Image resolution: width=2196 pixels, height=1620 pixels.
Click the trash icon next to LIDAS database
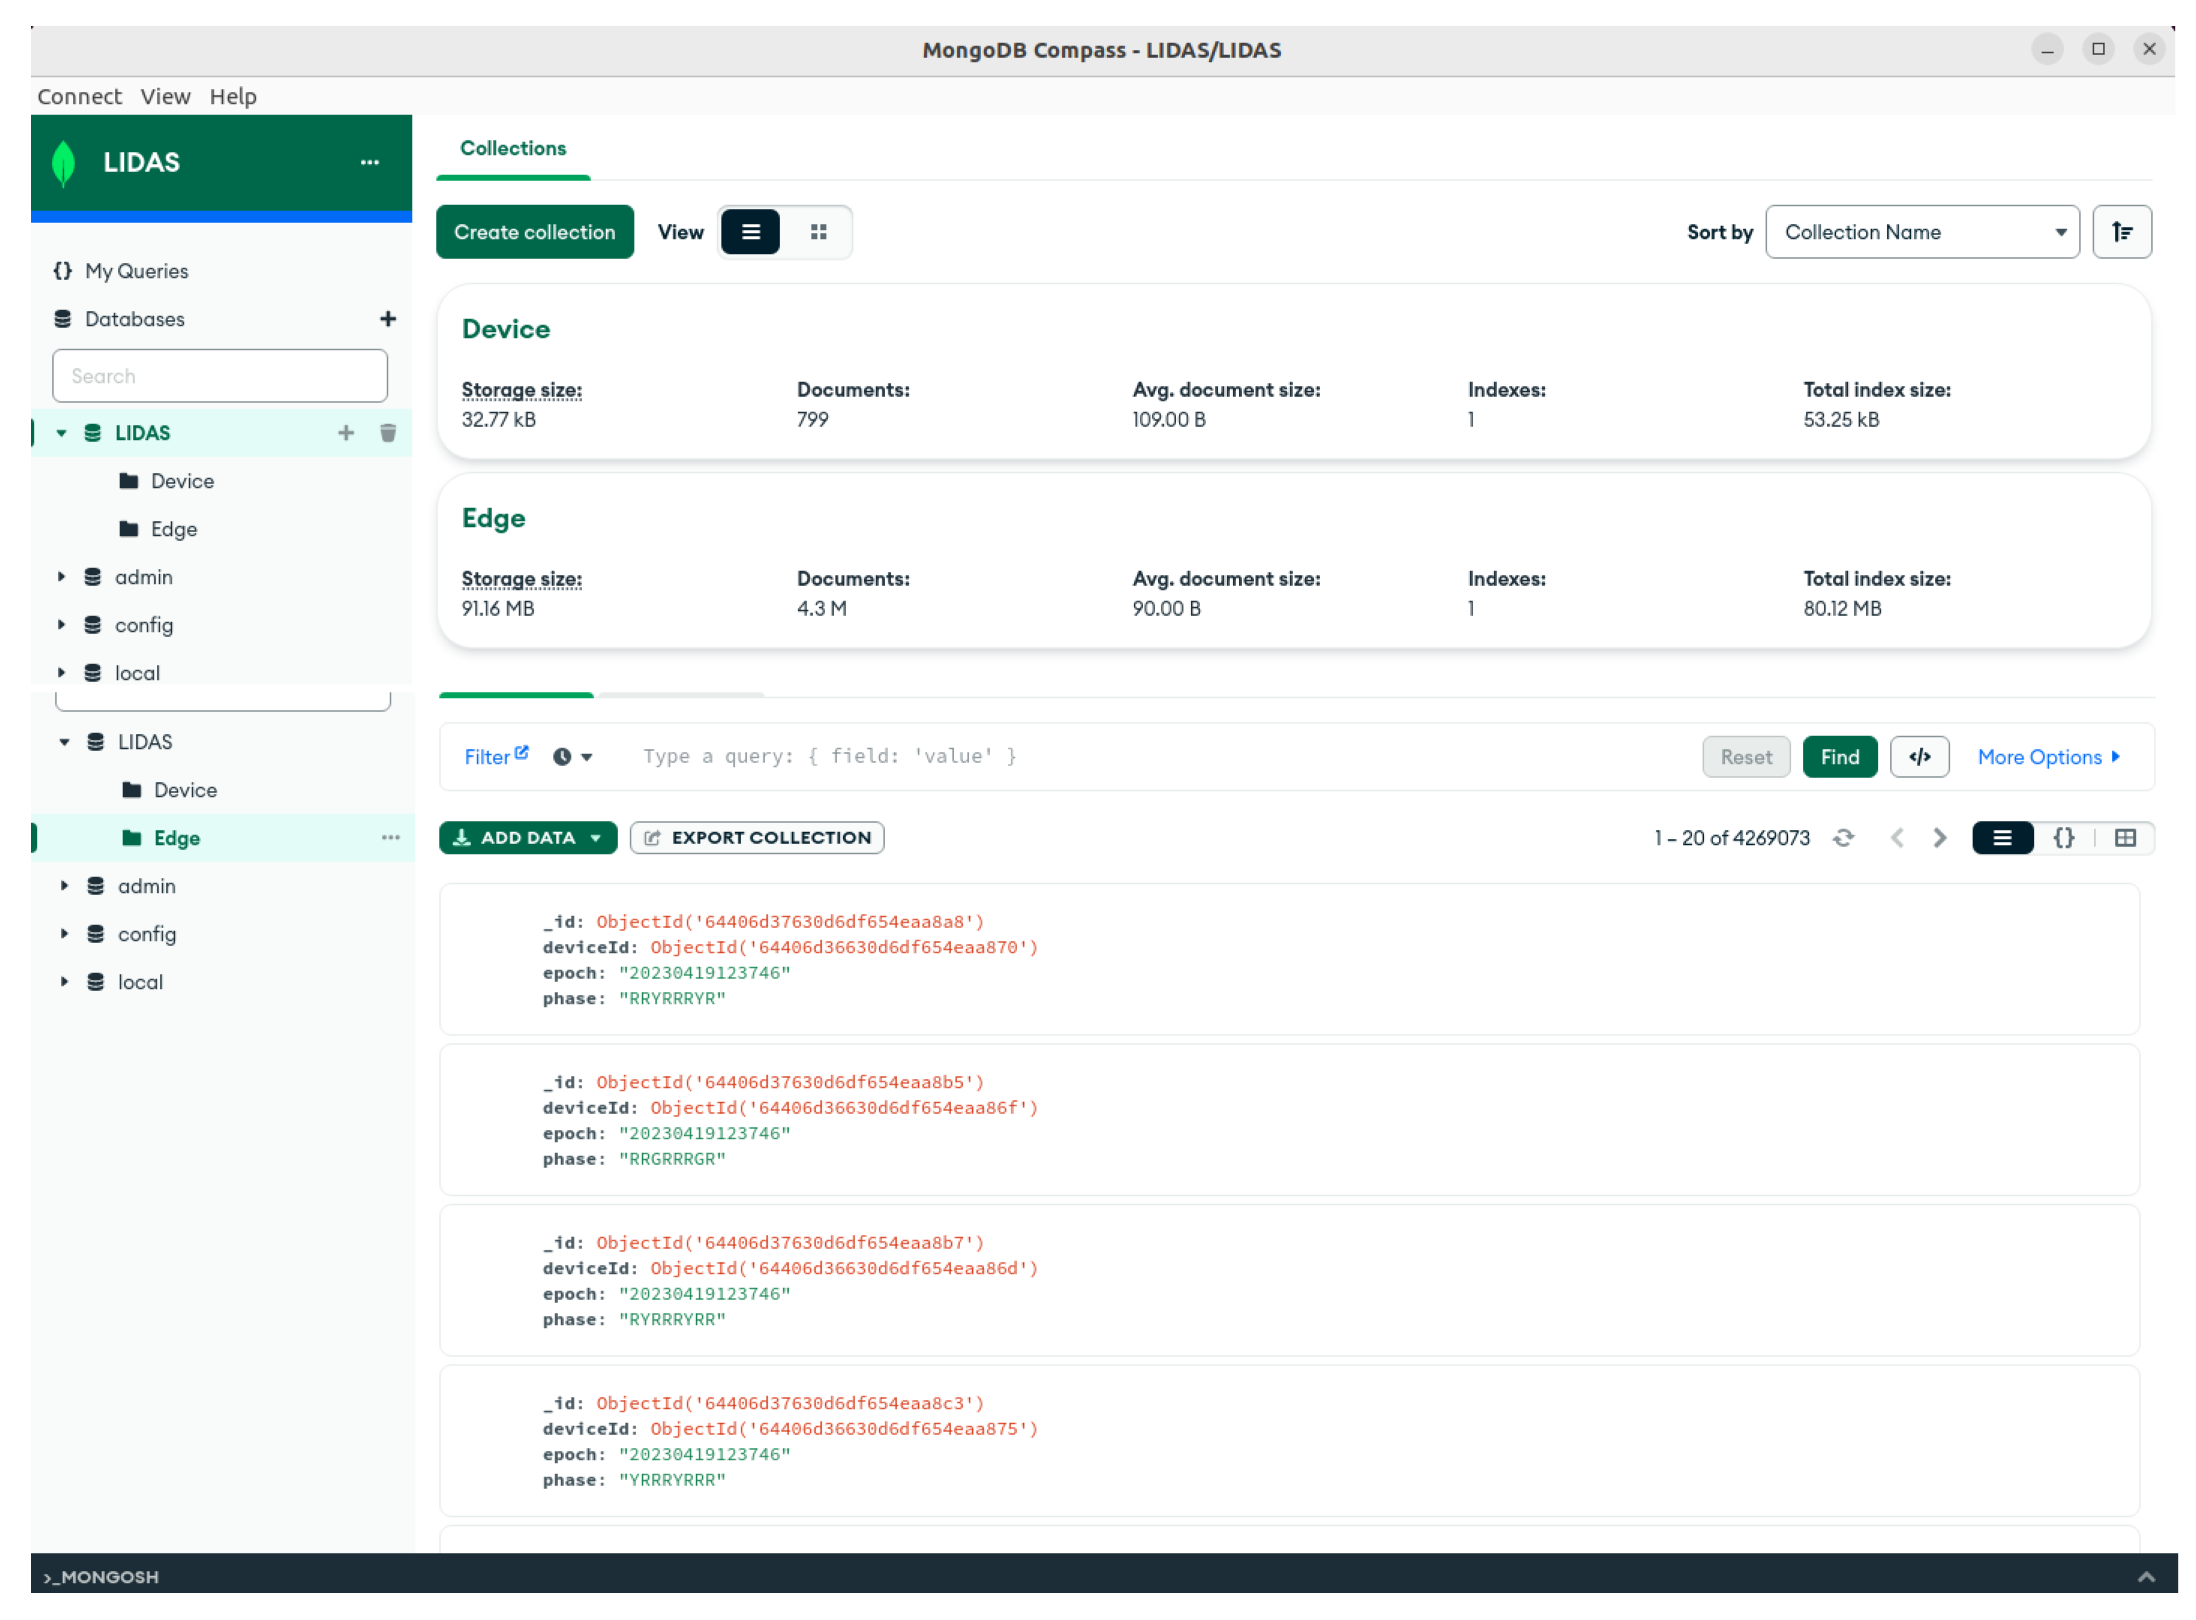pyautogui.click(x=388, y=433)
